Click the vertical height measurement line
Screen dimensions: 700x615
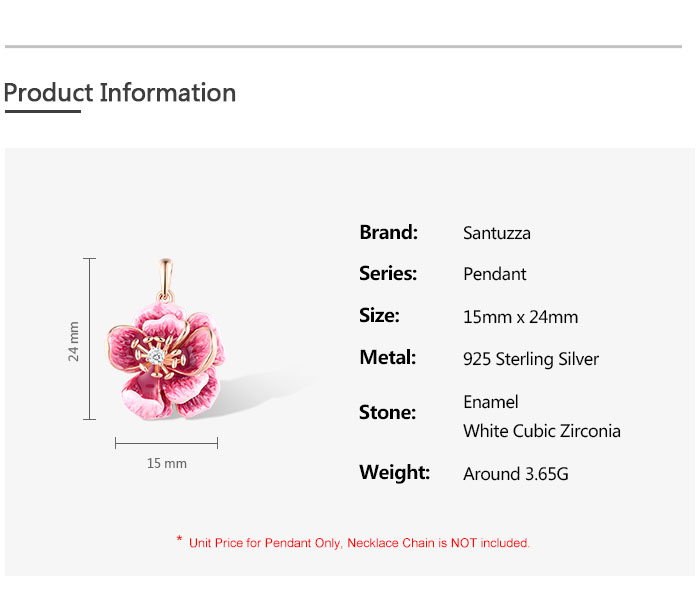pos(90,339)
